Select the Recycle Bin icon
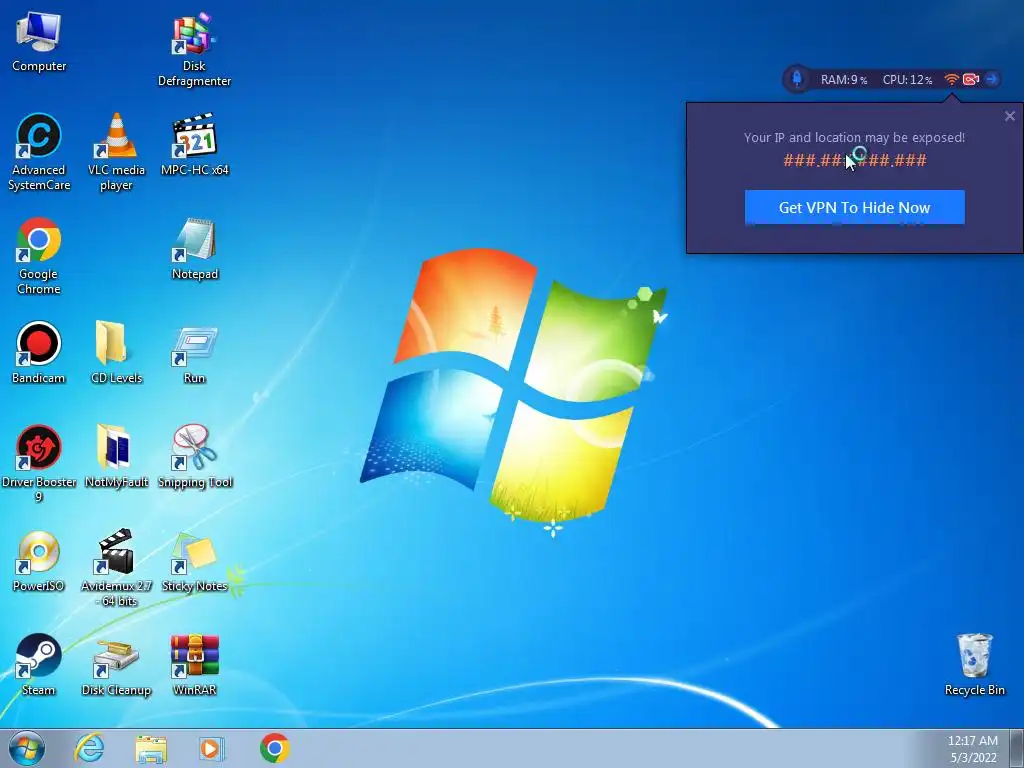This screenshot has height=768, width=1024. tap(974, 664)
